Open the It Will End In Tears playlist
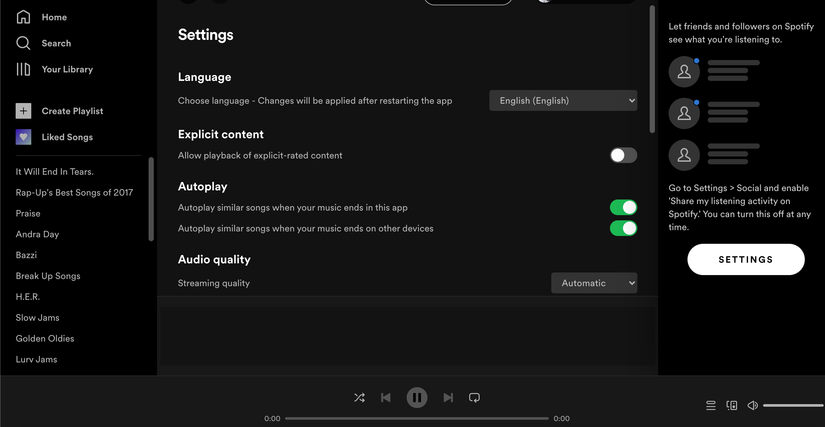 tap(55, 171)
